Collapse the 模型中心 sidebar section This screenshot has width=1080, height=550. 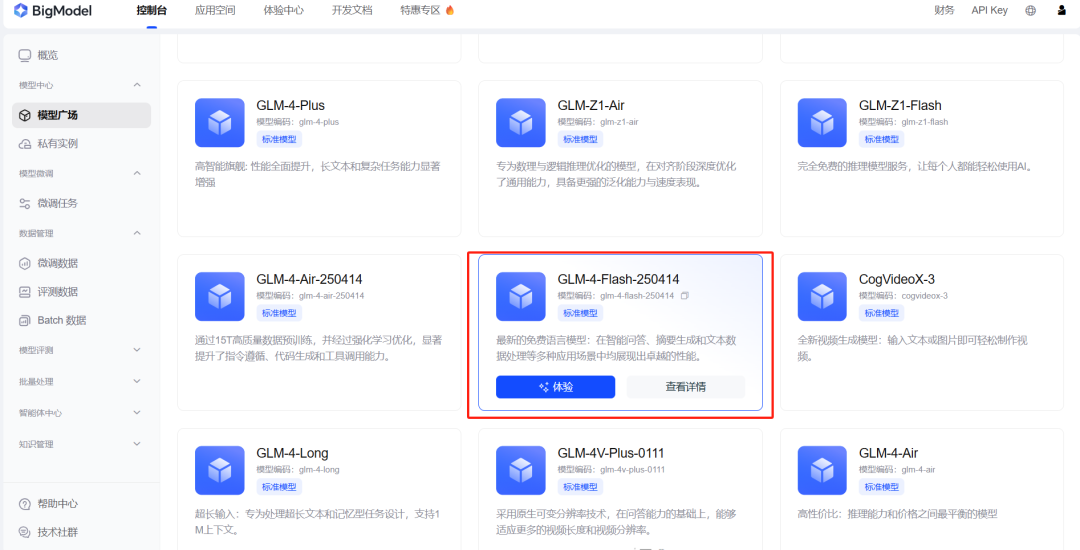pyautogui.click(x=136, y=85)
